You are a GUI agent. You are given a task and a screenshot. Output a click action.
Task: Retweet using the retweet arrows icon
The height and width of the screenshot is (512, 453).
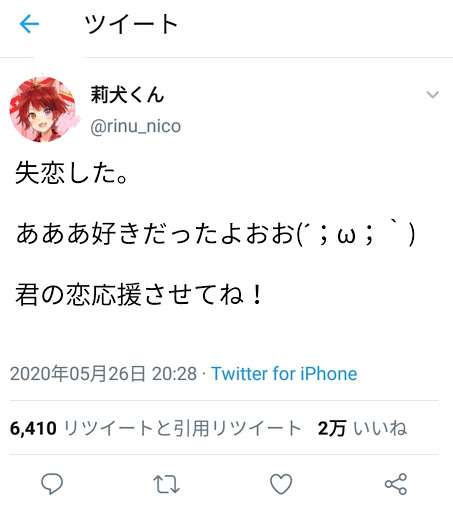click(x=166, y=484)
